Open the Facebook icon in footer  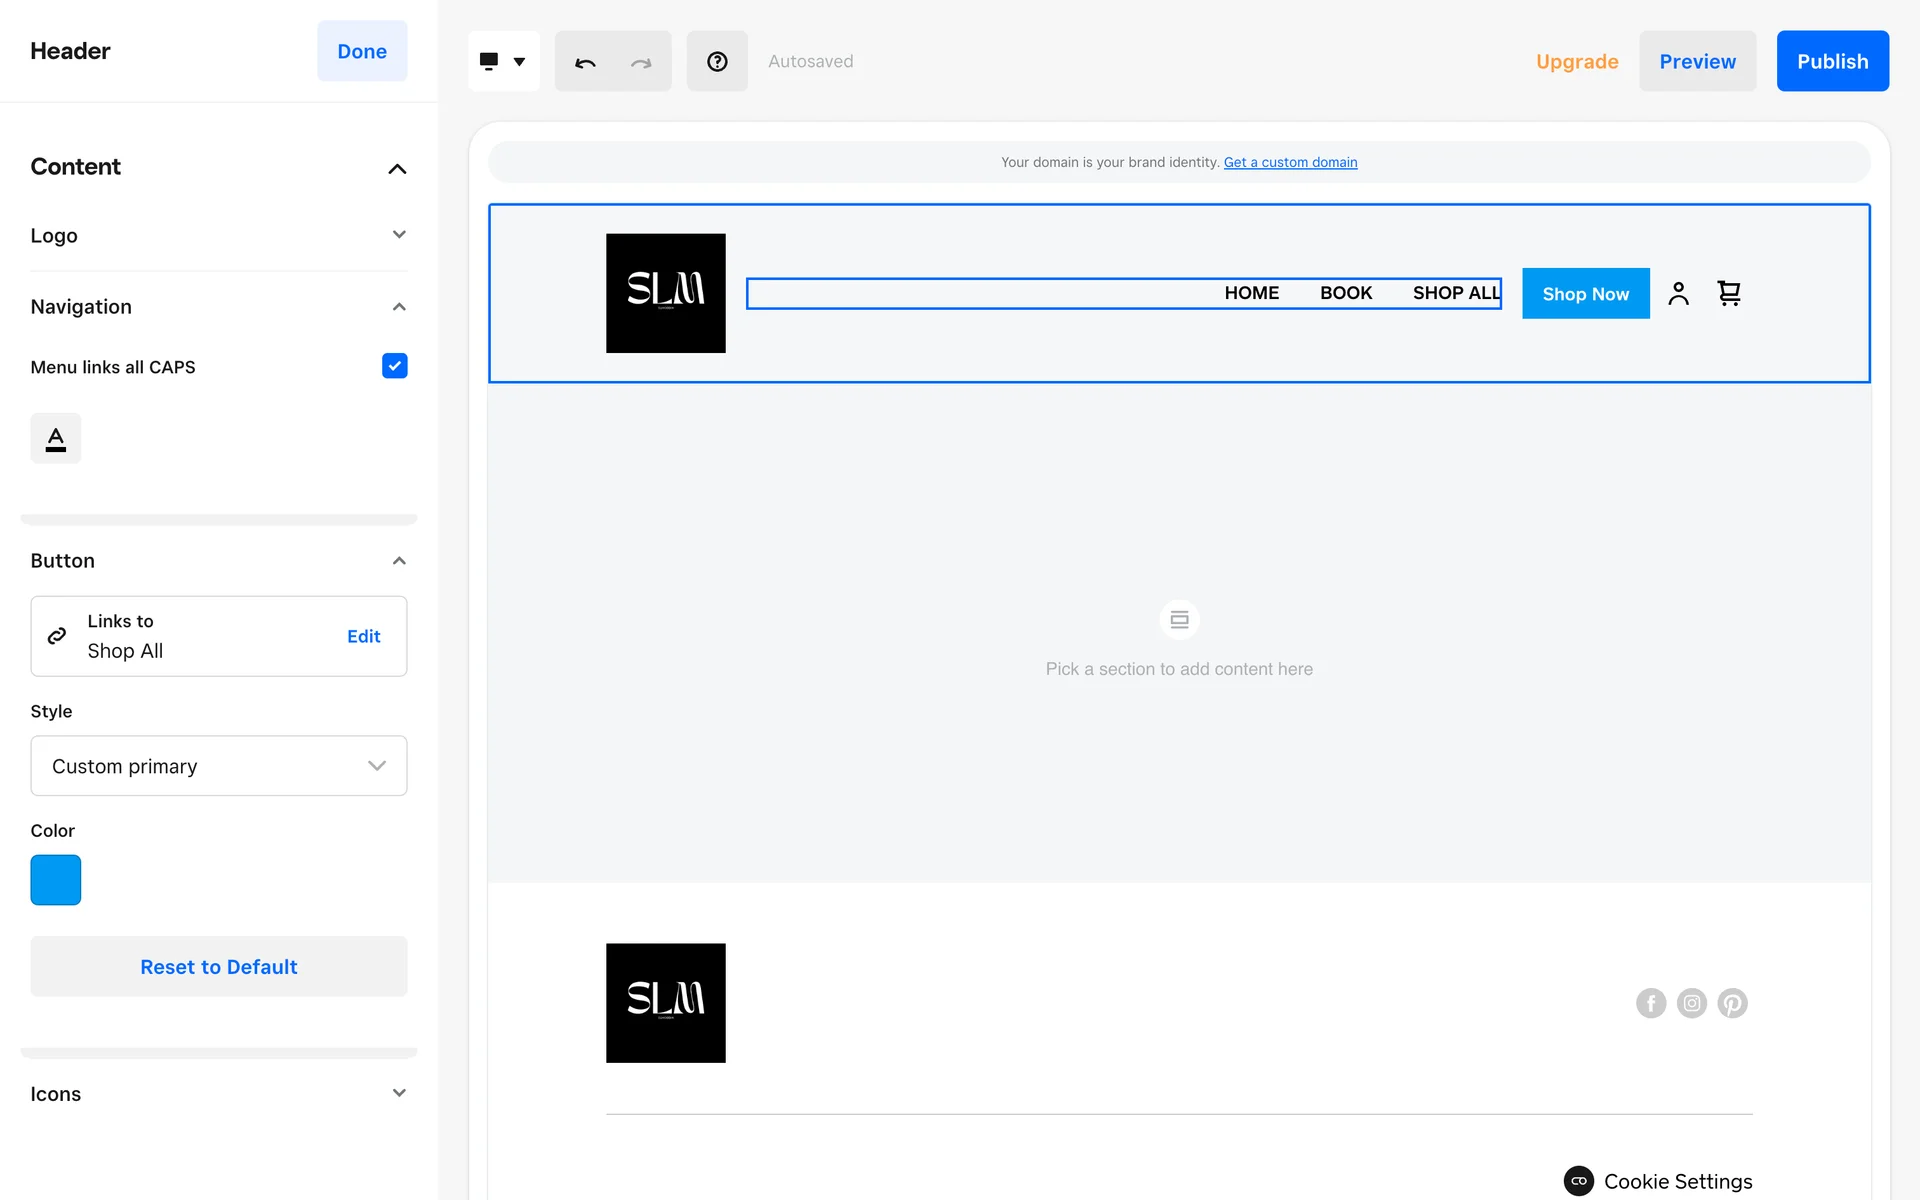coord(1651,1003)
